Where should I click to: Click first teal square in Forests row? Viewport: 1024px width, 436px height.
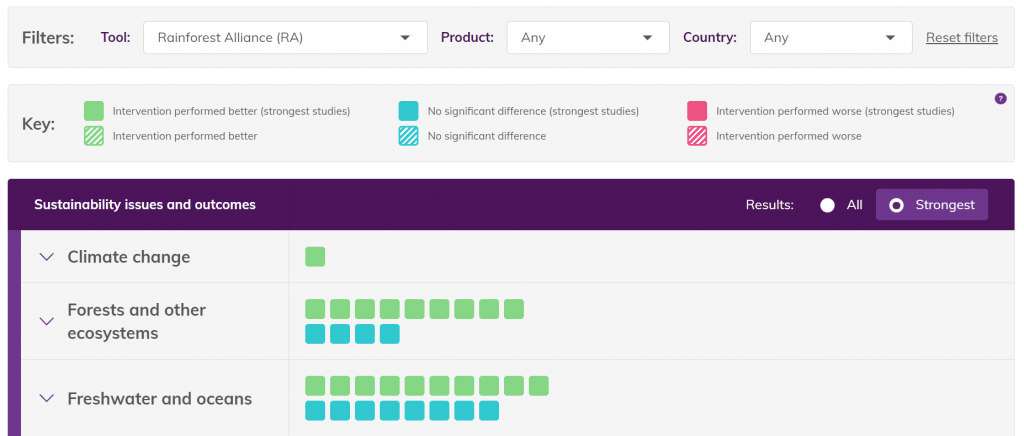[x=315, y=334]
